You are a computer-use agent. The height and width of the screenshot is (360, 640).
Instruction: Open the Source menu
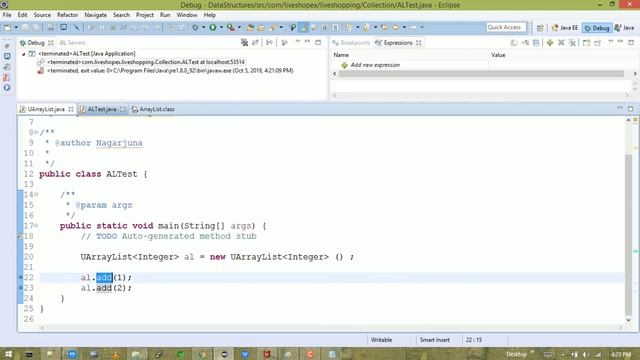pyautogui.click(x=42, y=15)
